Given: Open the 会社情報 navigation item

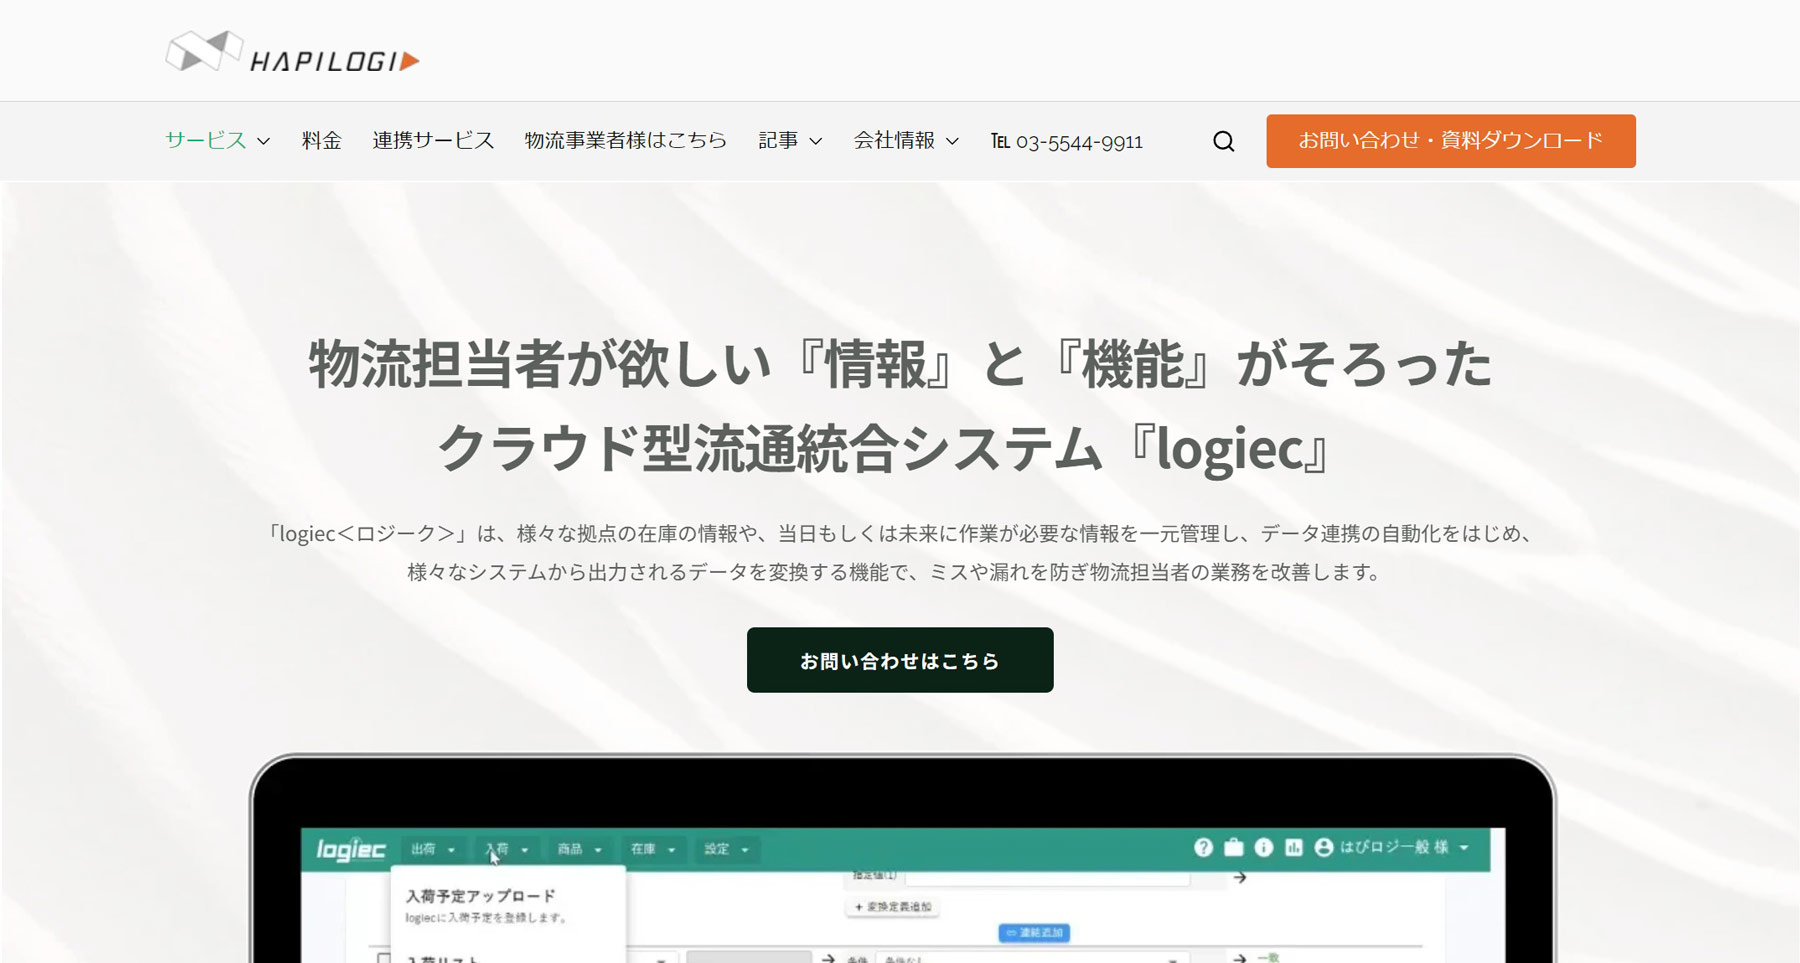Looking at the screenshot, I should pyautogui.click(x=894, y=140).
